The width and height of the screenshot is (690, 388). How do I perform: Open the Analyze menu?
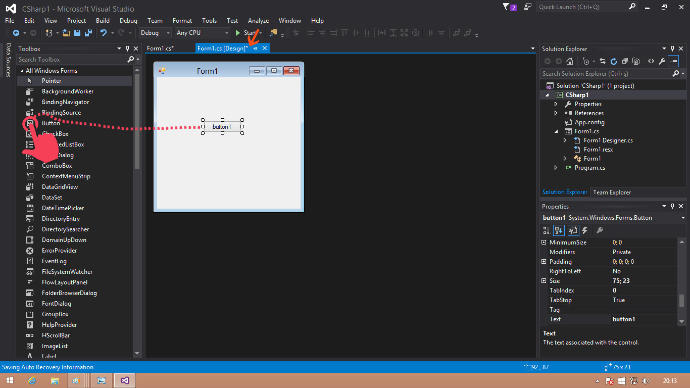pyautogui.click(x=258, y=20)
